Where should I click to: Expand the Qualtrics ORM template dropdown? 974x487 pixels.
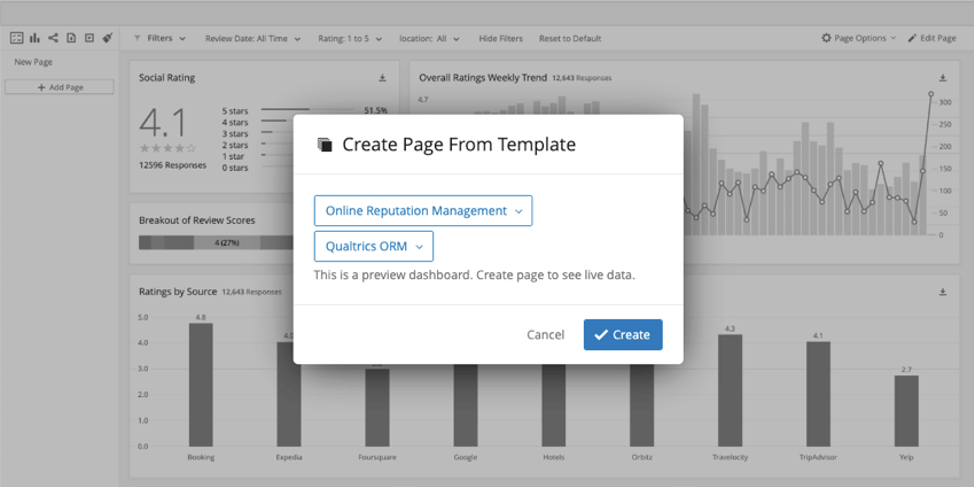(x=373, y=246)
